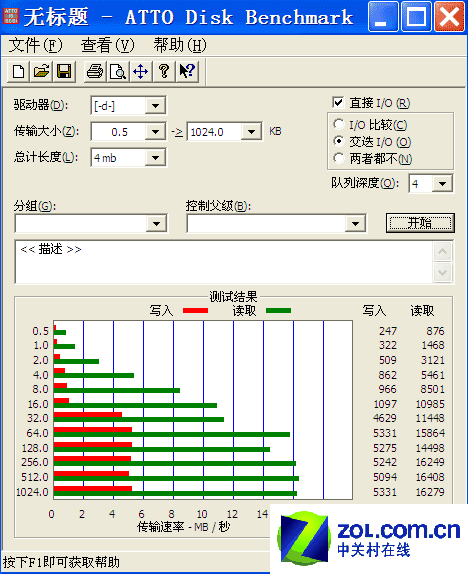The height and width of the screenshot is (574, 468).
Task: Click the question mark About icon
Action: (164, 71)
